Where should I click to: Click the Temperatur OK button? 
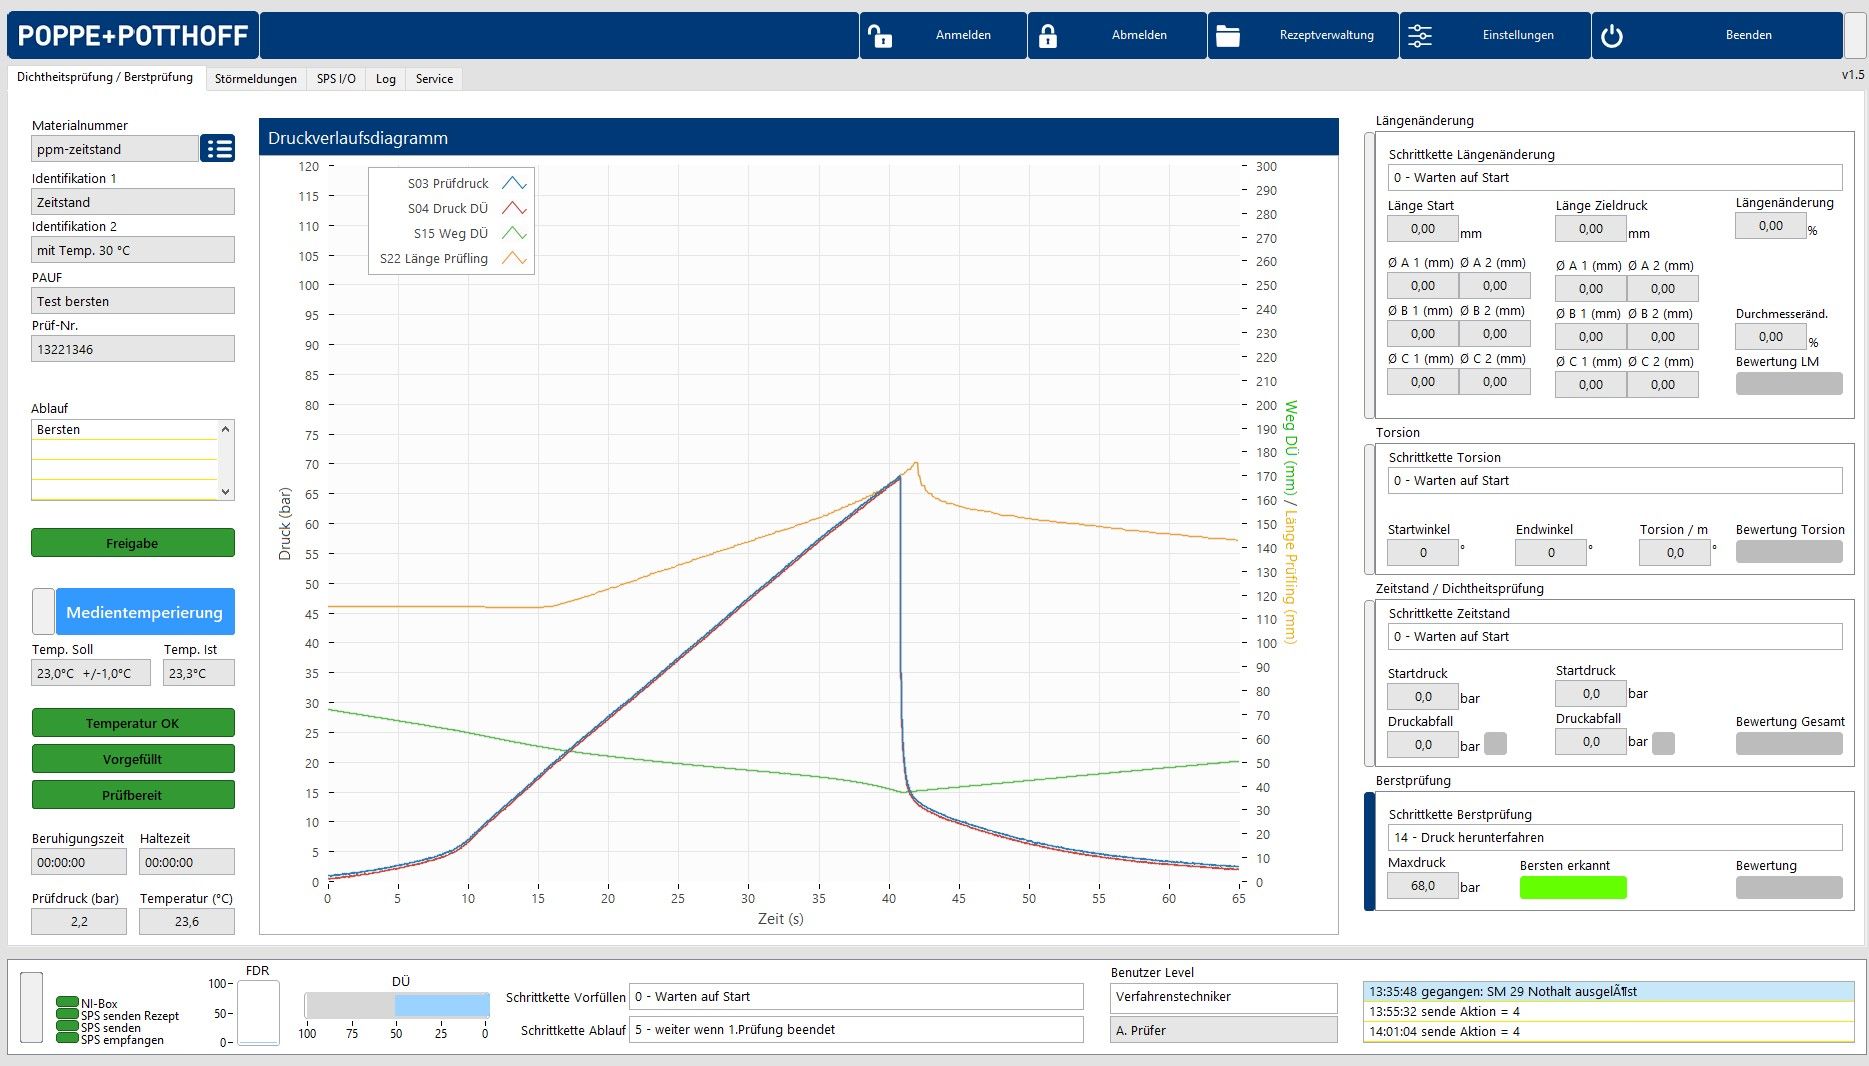point(133,722)
